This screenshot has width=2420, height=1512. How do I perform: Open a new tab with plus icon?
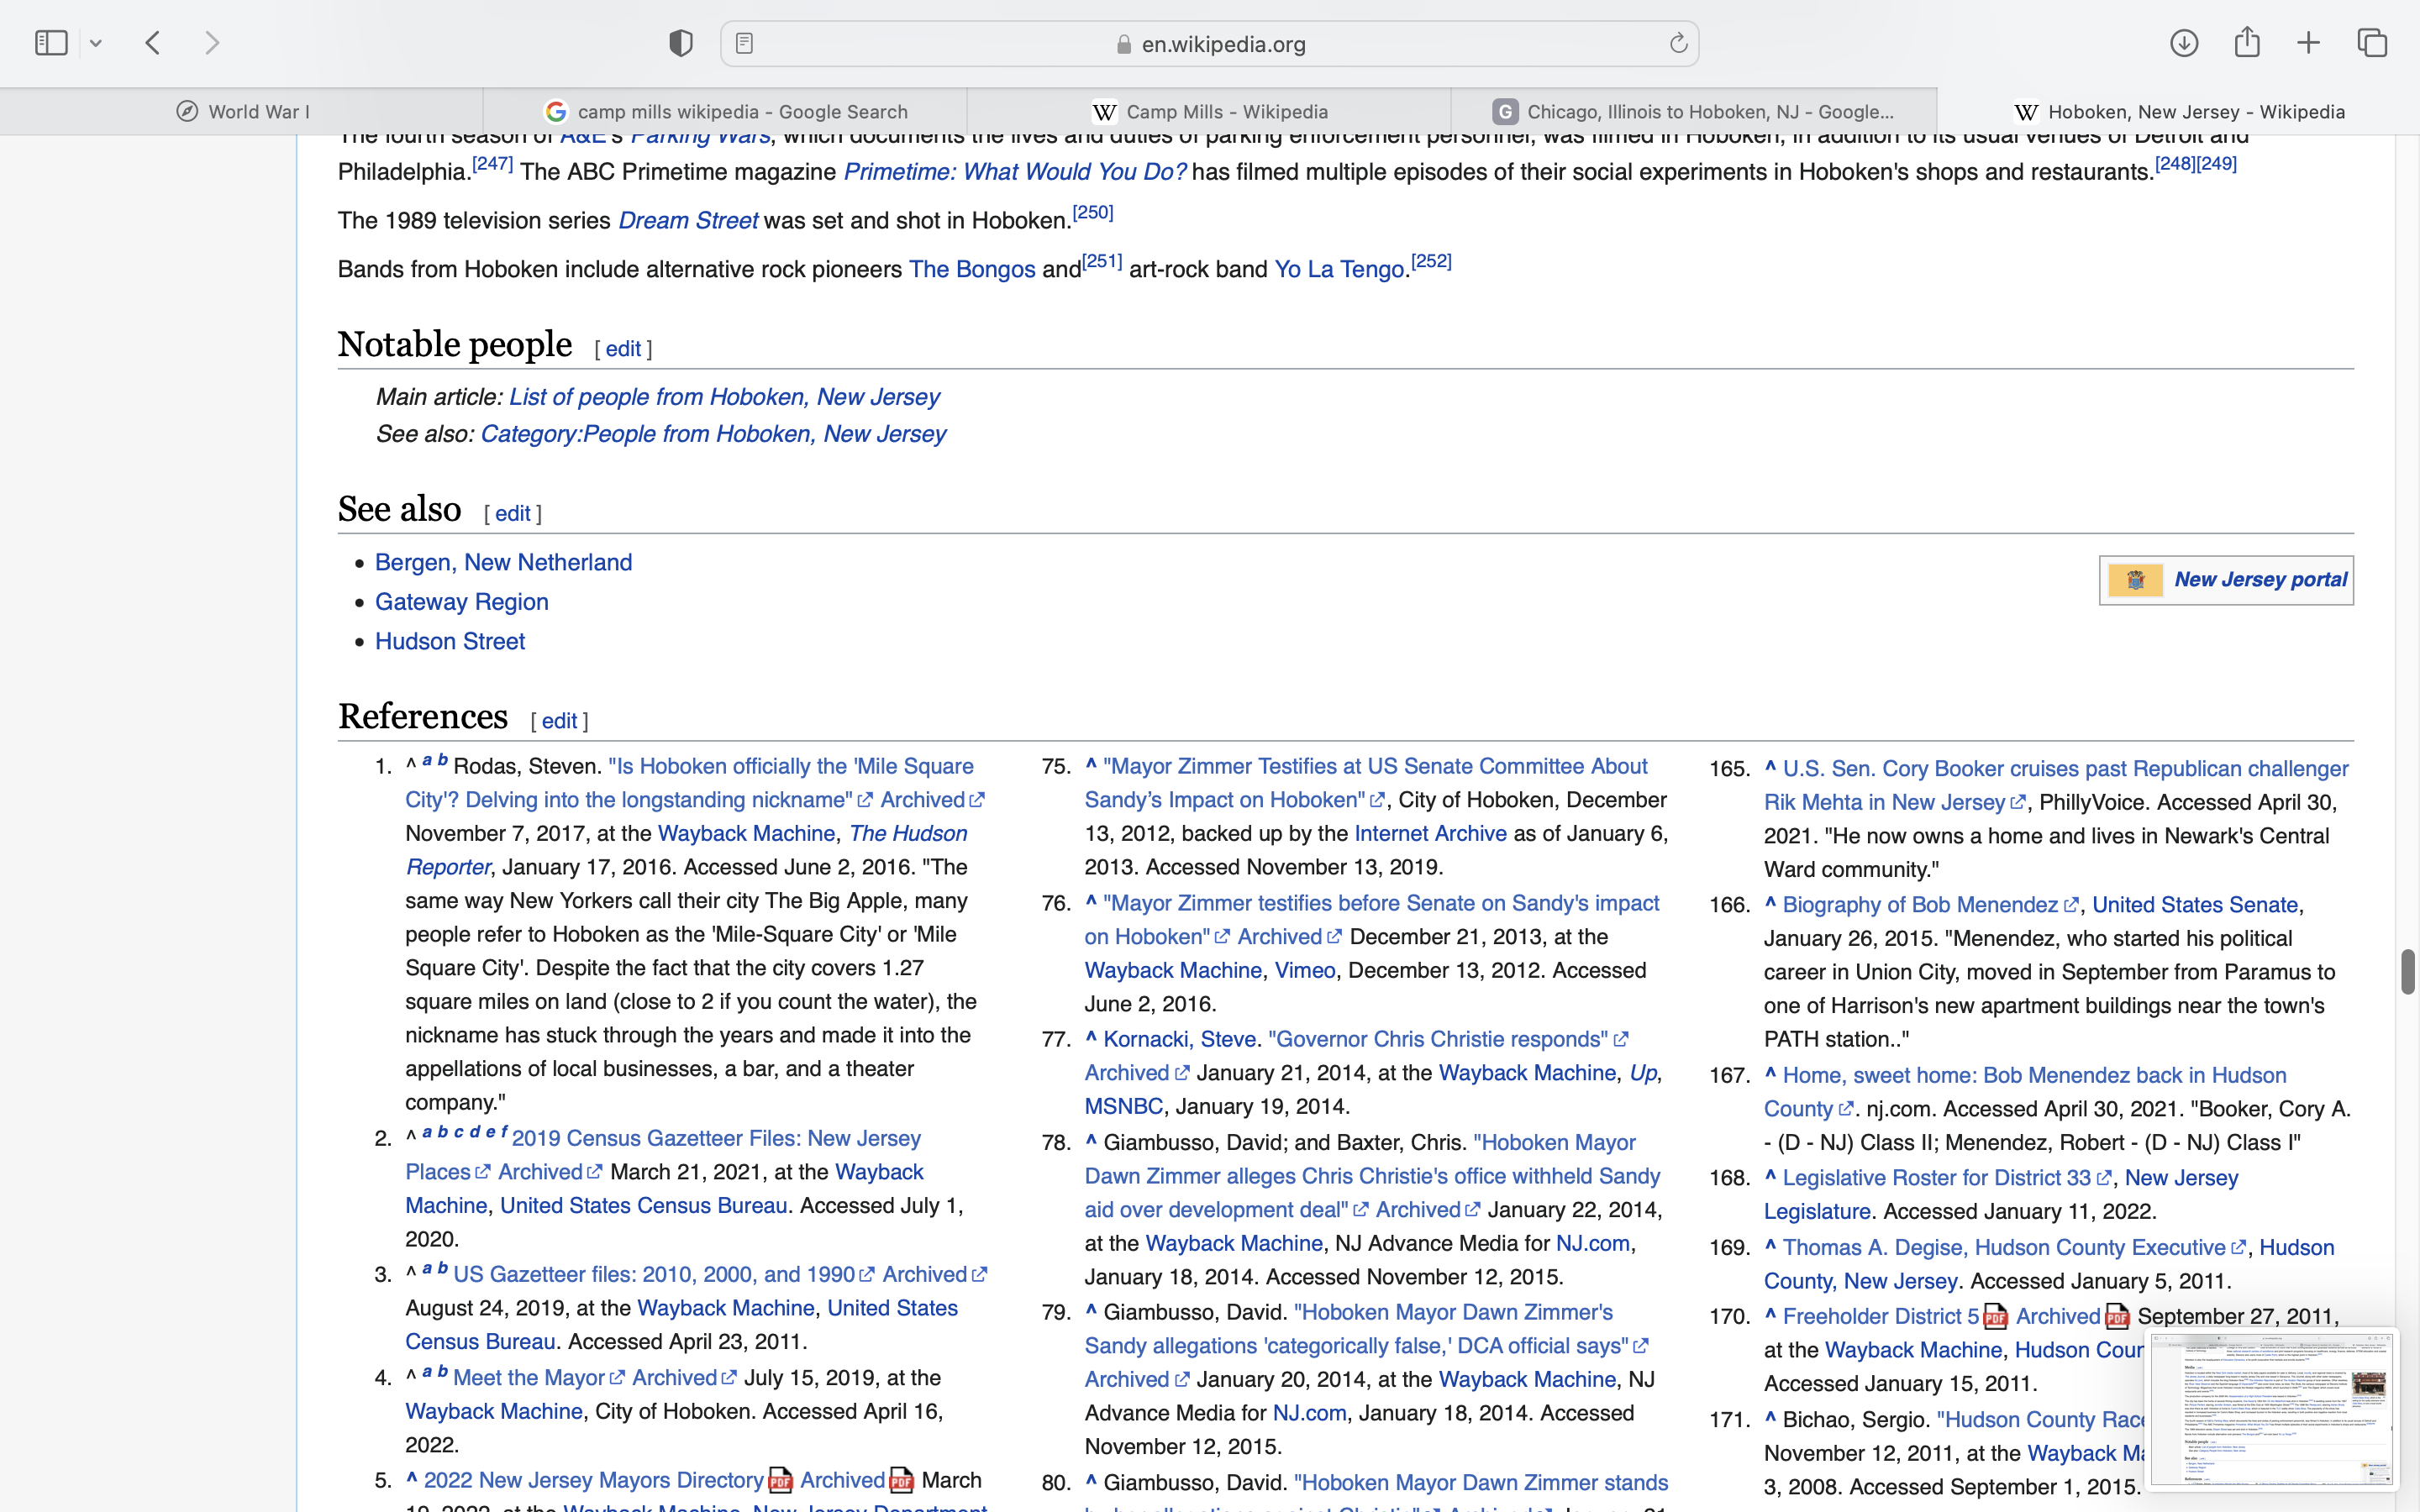(2308, 43)
